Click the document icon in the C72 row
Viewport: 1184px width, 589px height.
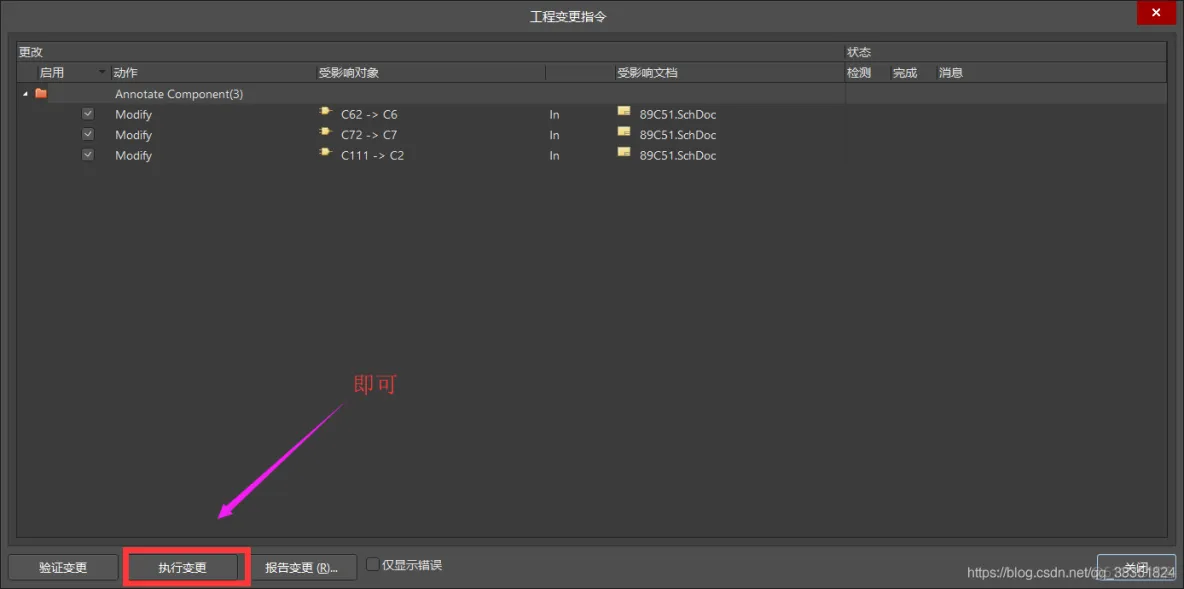coord(624,131)
